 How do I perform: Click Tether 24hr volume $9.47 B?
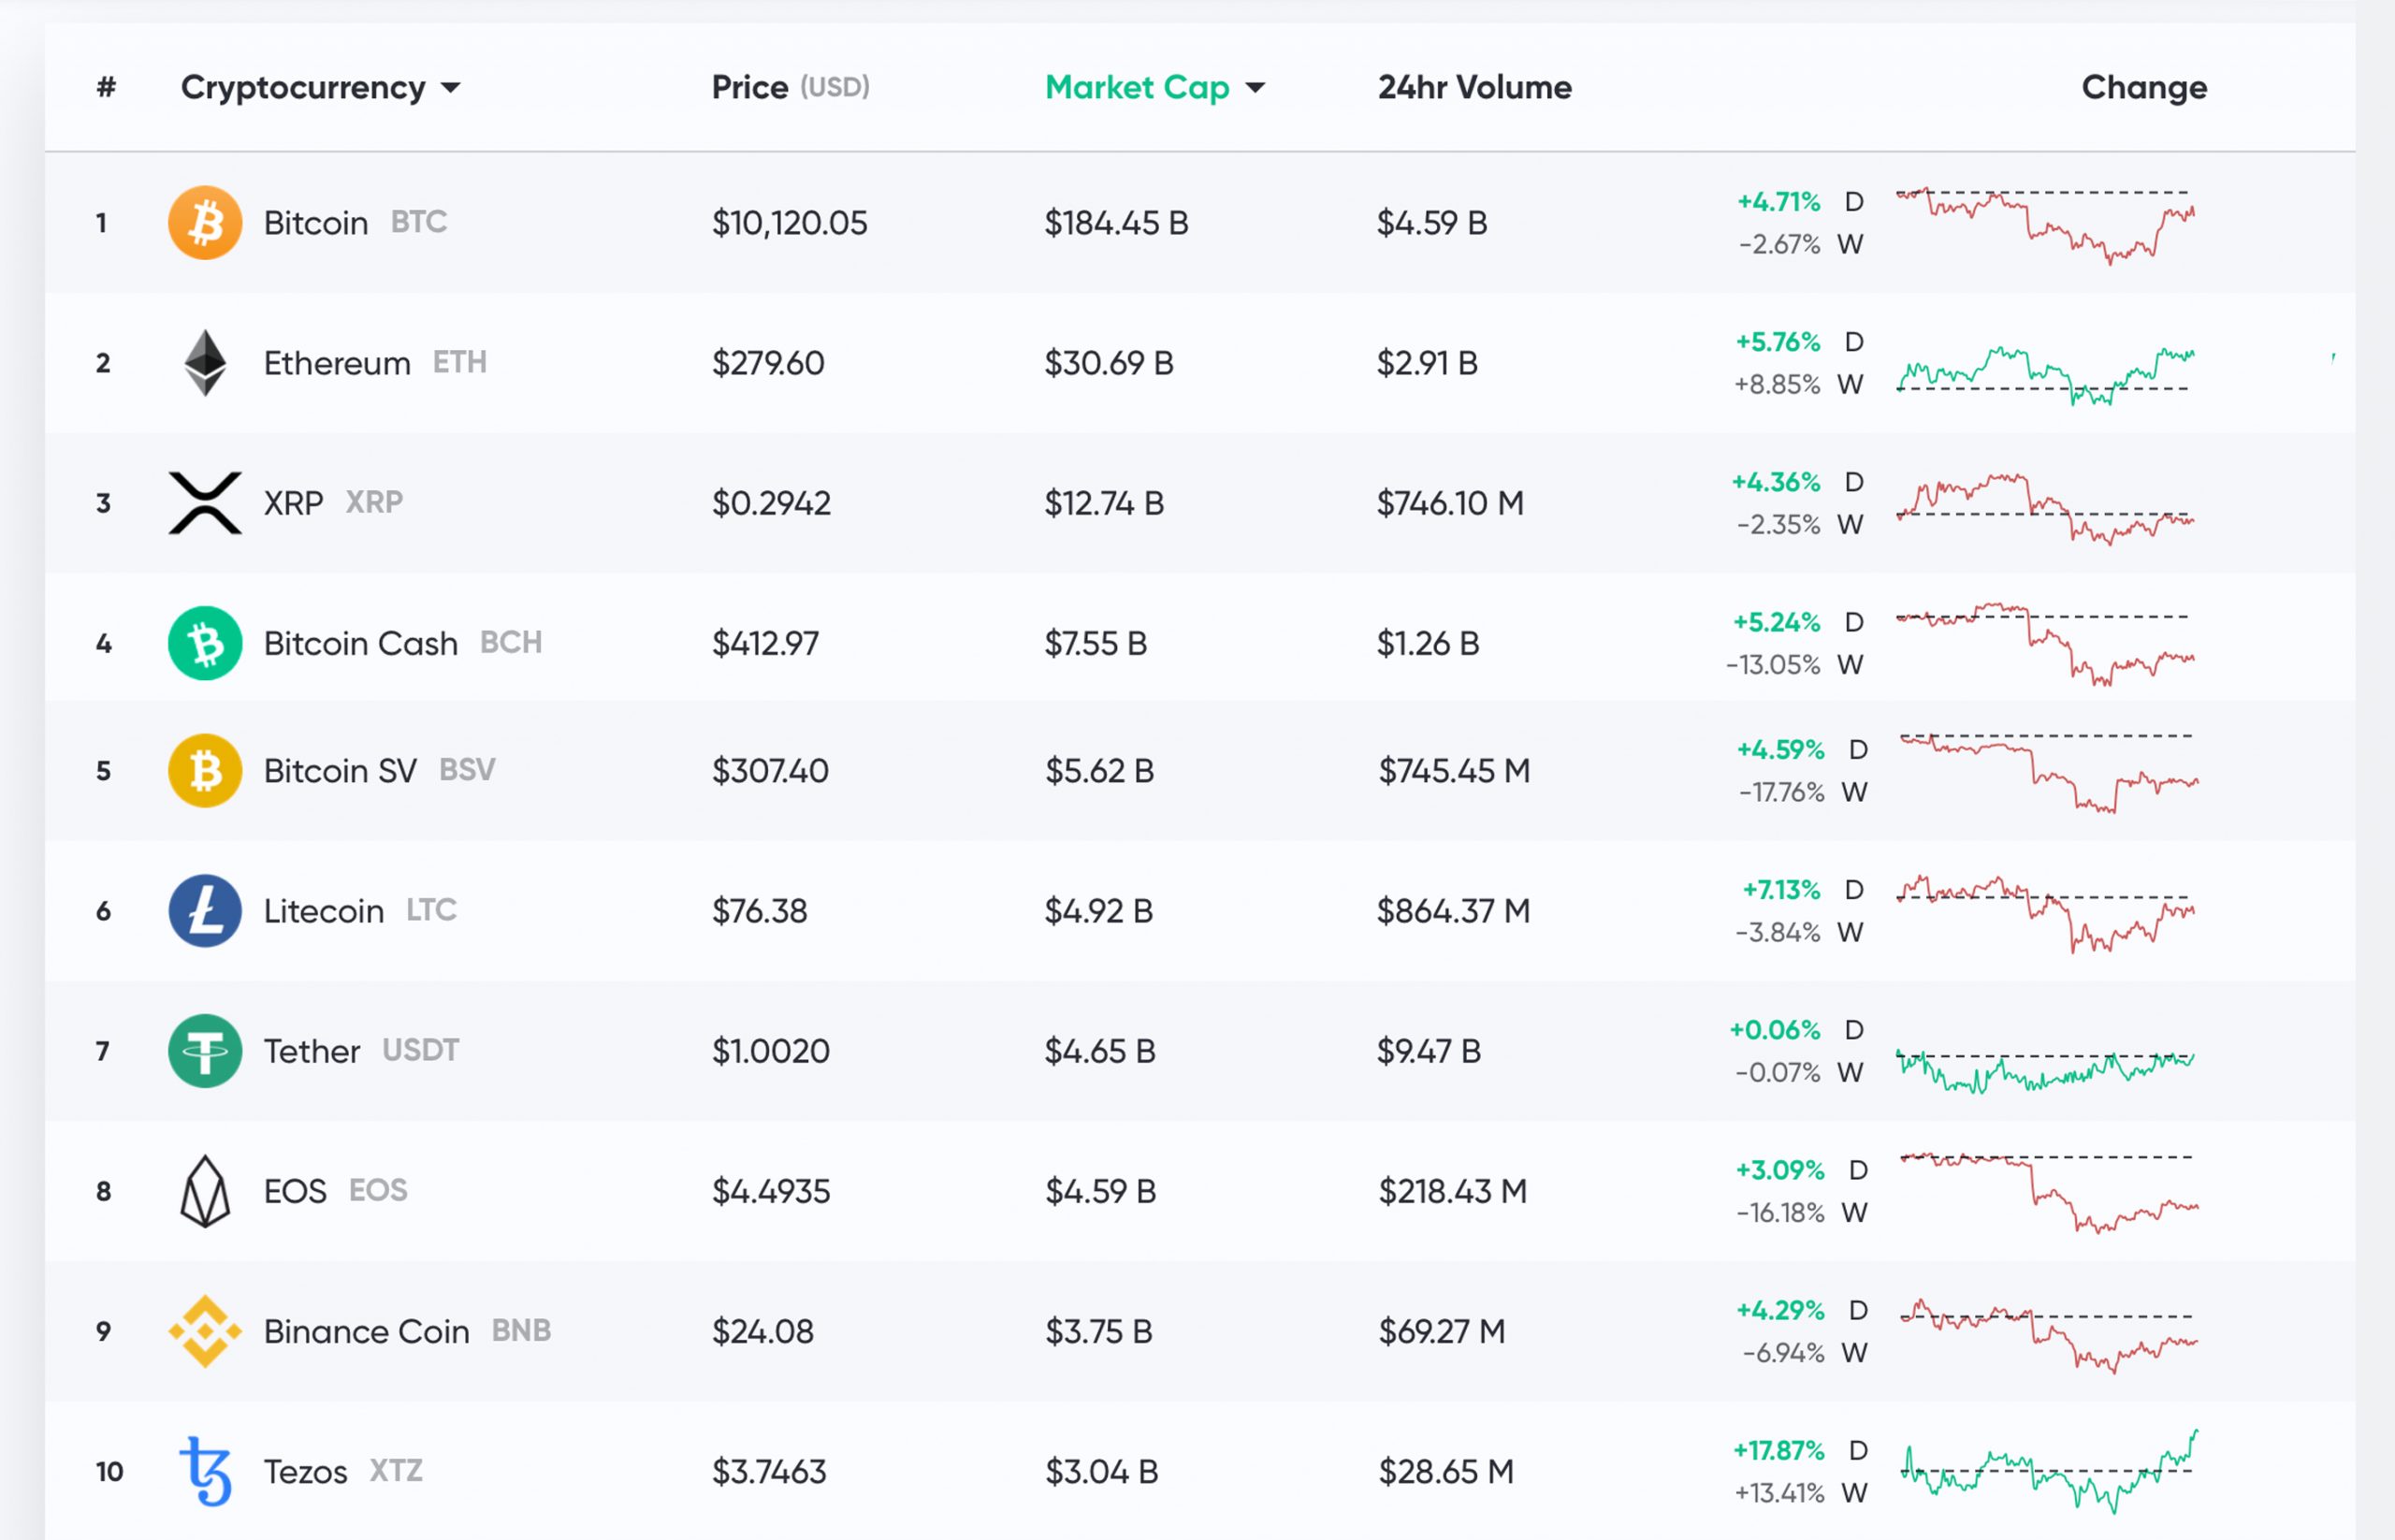[1428, 1051]
